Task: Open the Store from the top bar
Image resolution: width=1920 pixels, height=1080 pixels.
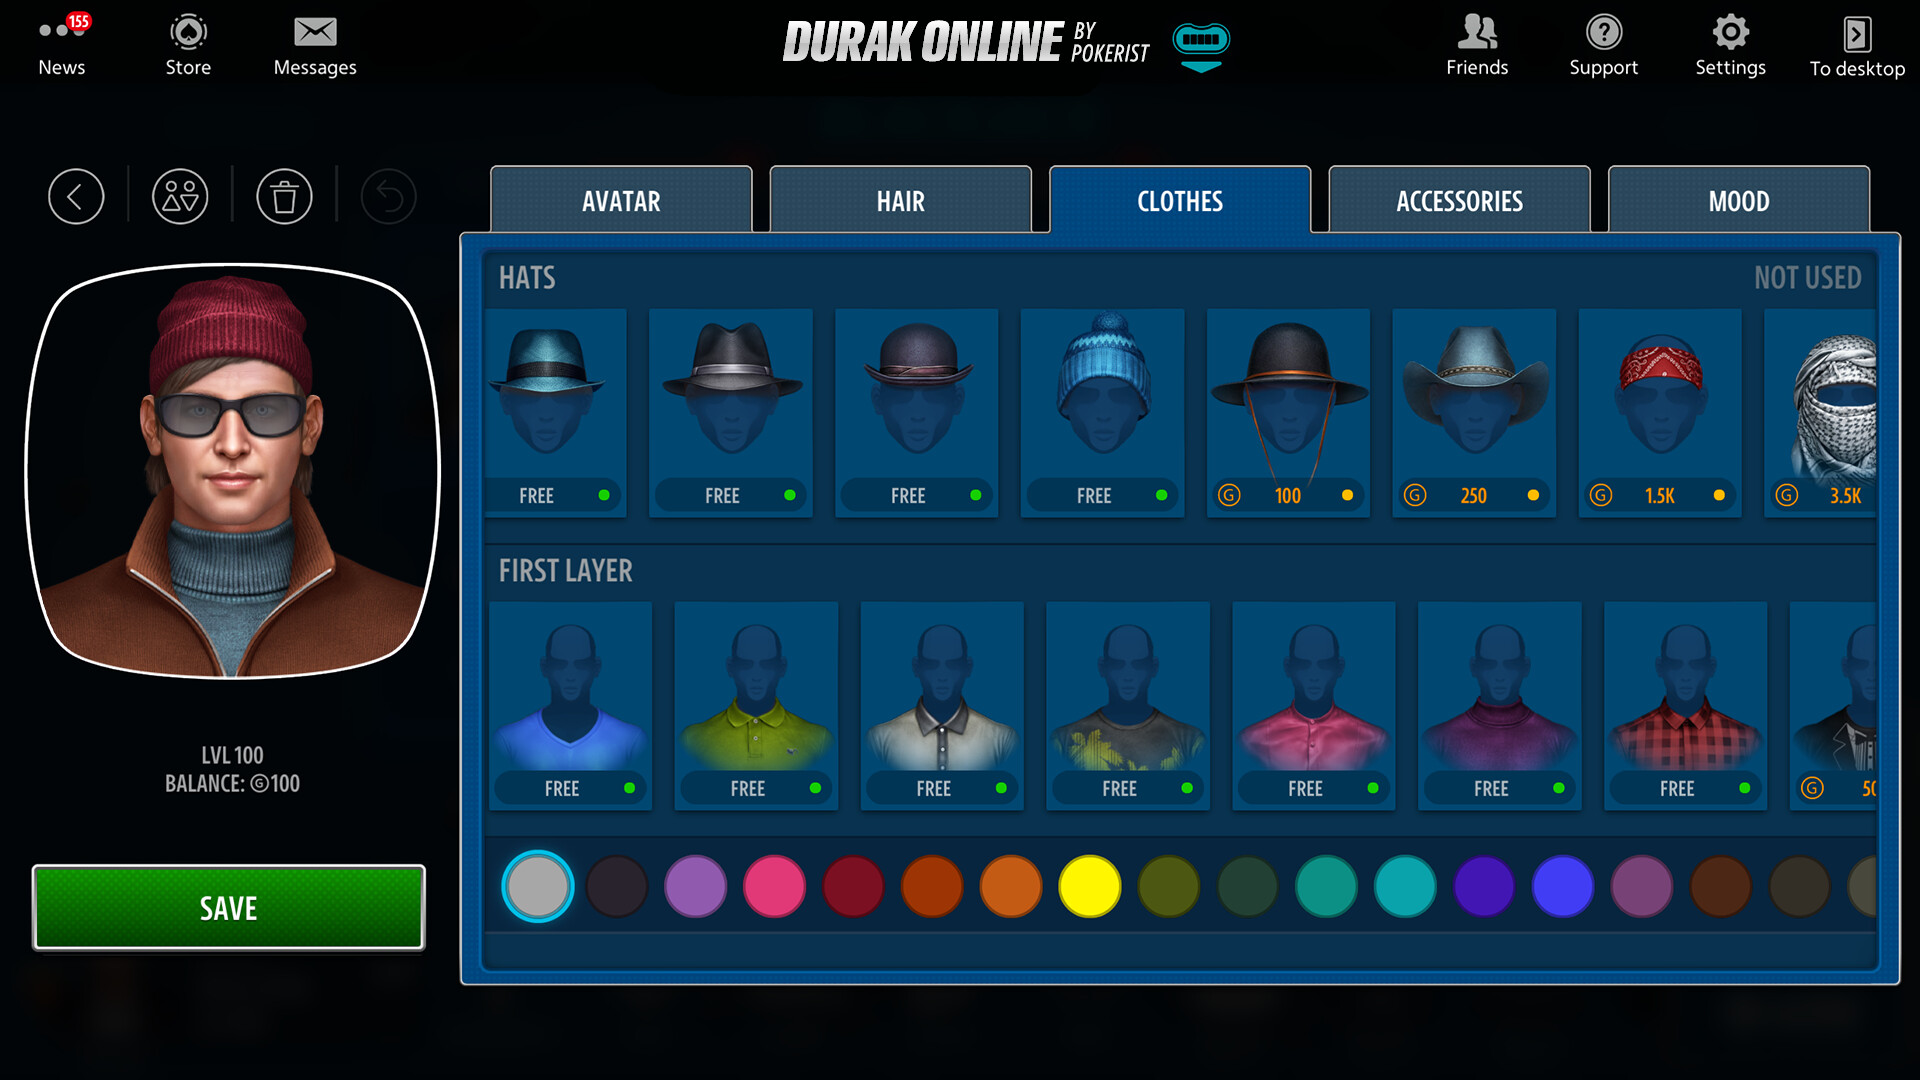Action: [187, 44]
